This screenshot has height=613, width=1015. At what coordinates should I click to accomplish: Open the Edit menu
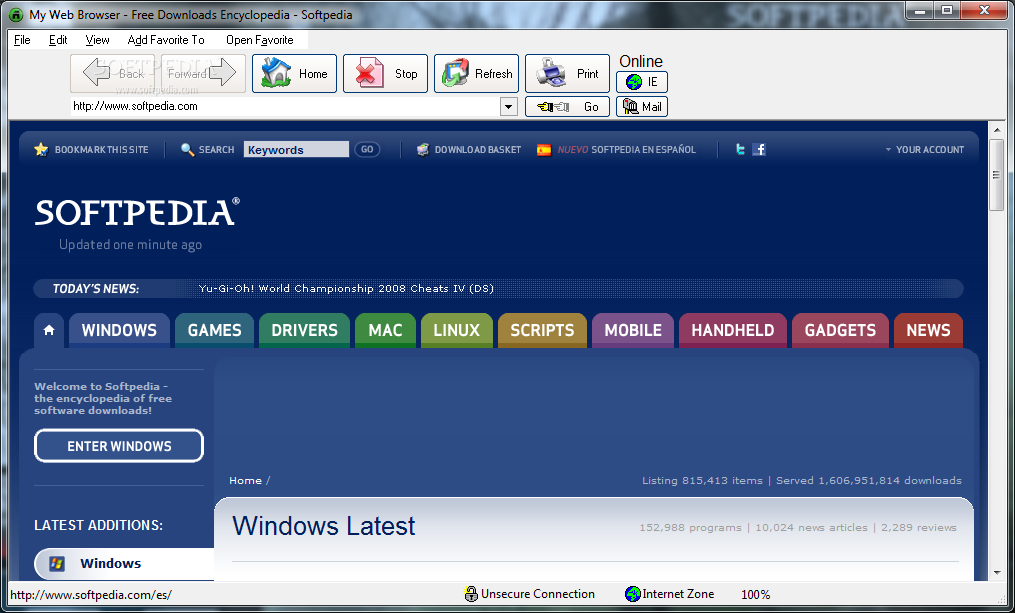click(58, 39)
